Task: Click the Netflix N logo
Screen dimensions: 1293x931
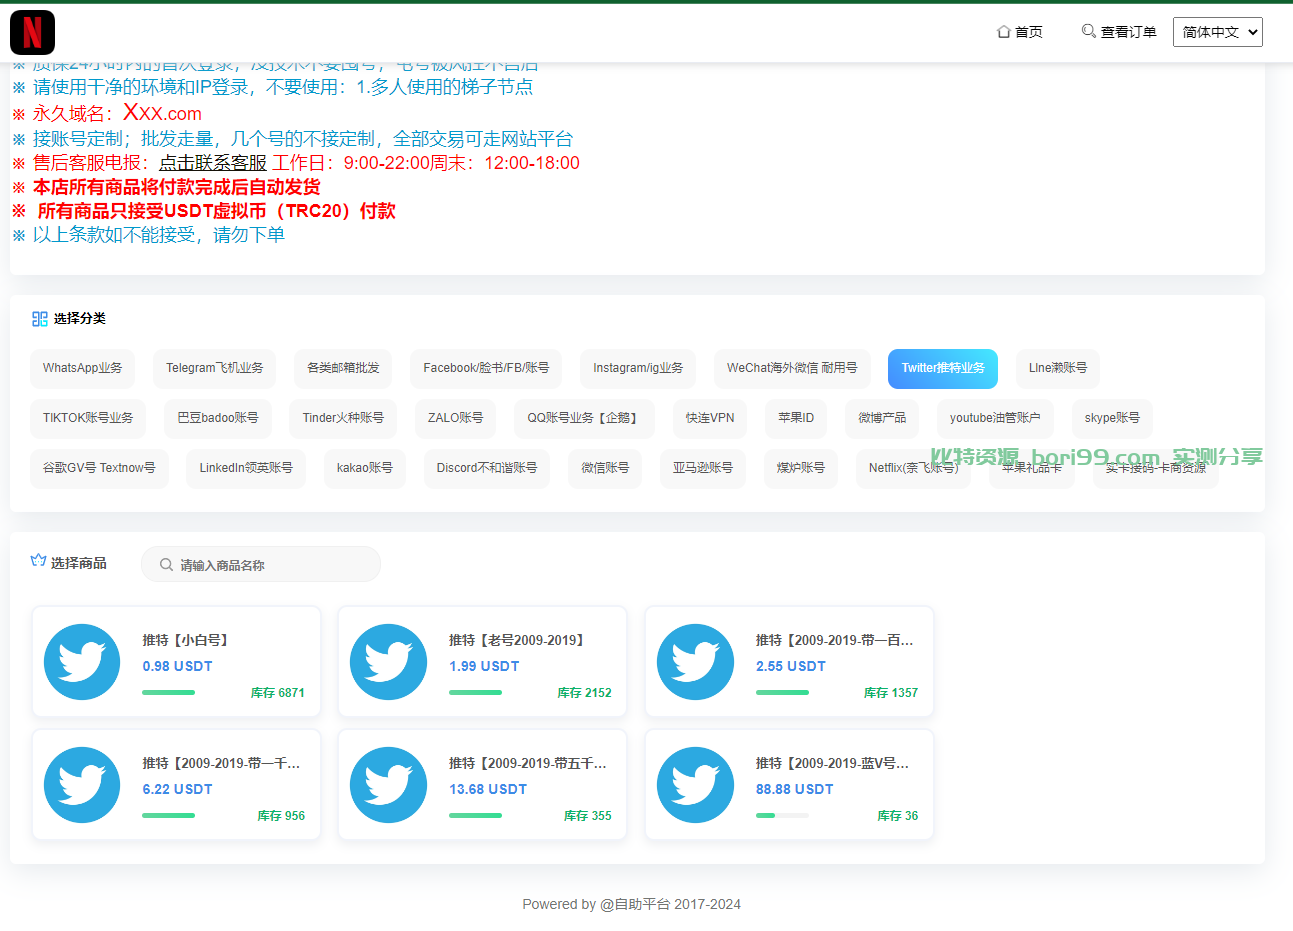Action: 32,32
